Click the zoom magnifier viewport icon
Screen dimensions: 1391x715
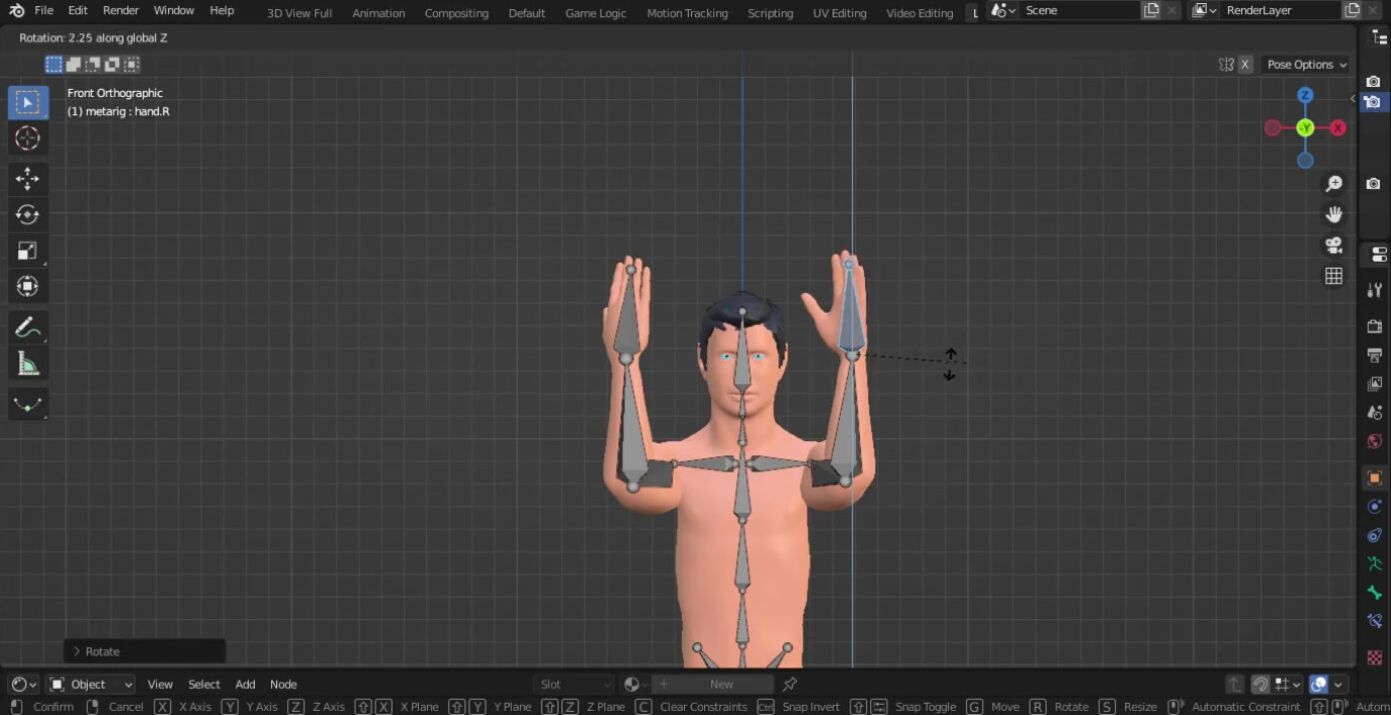(x=1333, y=184)
